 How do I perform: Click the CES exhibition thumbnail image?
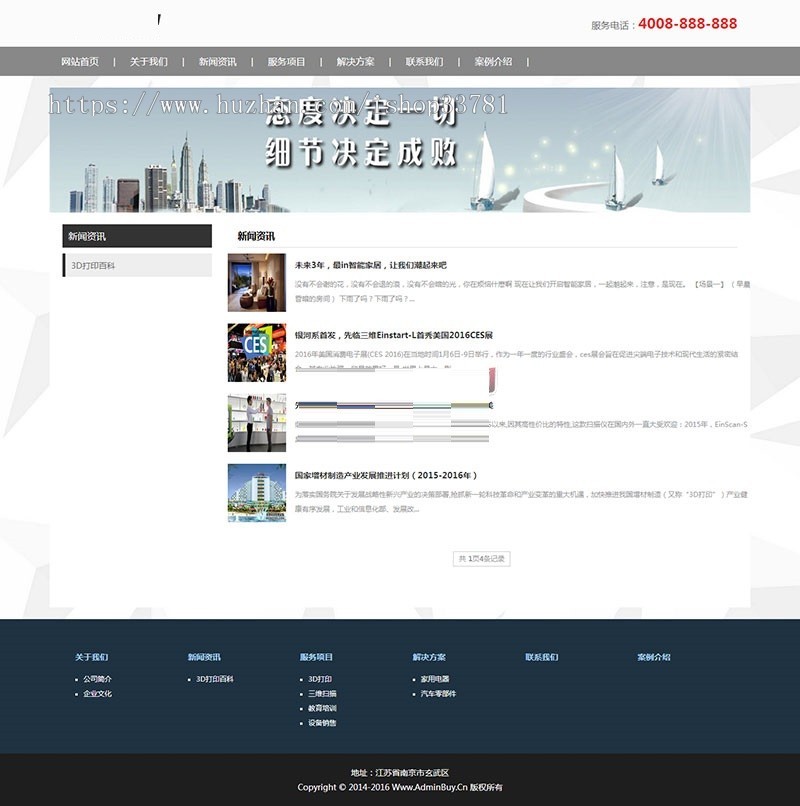(256, 354)
